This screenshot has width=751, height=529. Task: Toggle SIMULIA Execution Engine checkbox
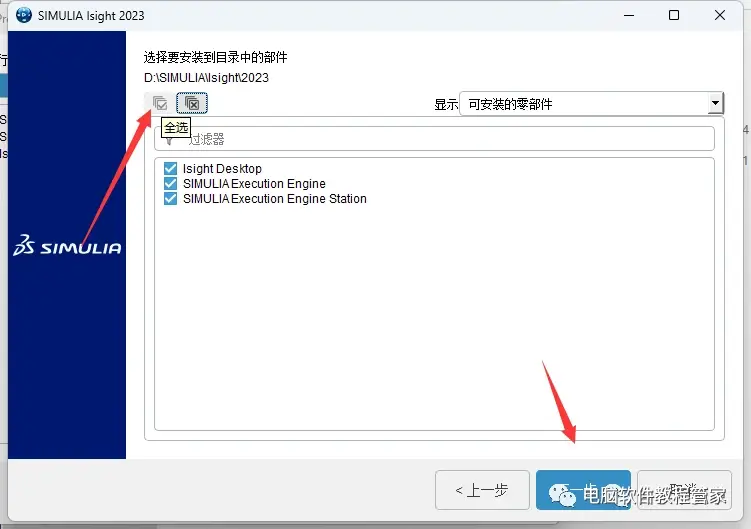tap(170, 184)
